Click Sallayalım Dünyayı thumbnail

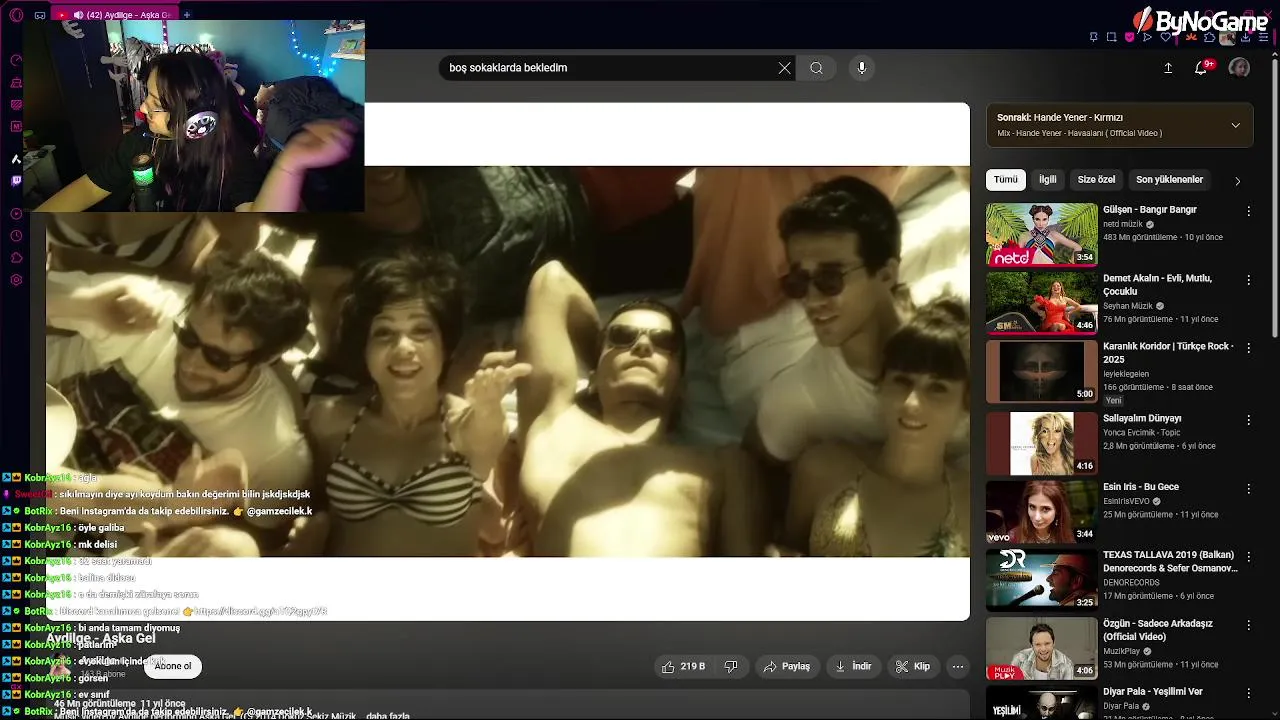(x=1041, y=443)
